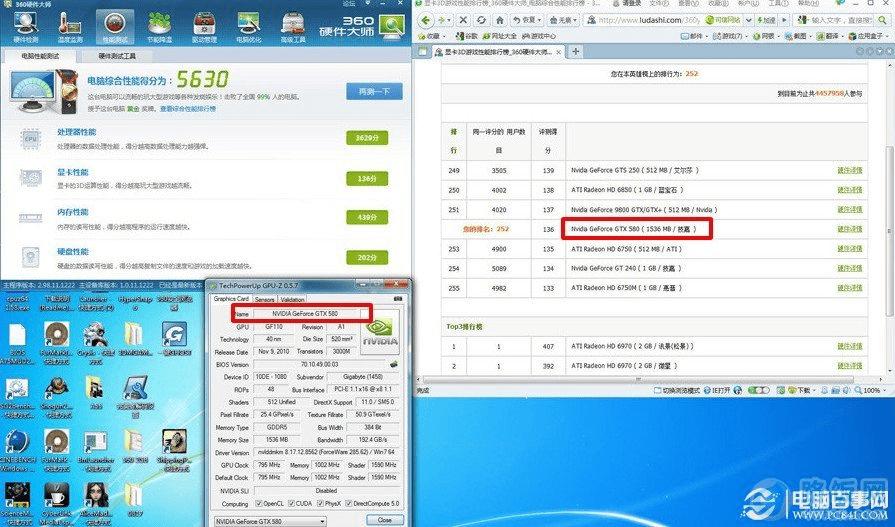Click the 再测一下 retest button

click(374, 91)
